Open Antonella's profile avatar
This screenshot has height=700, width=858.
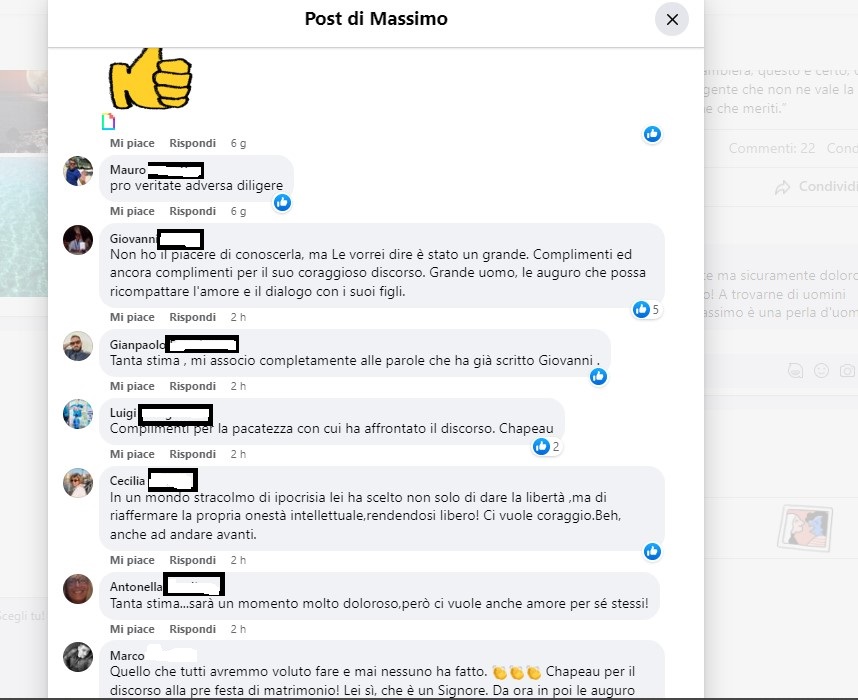[78, 589]
